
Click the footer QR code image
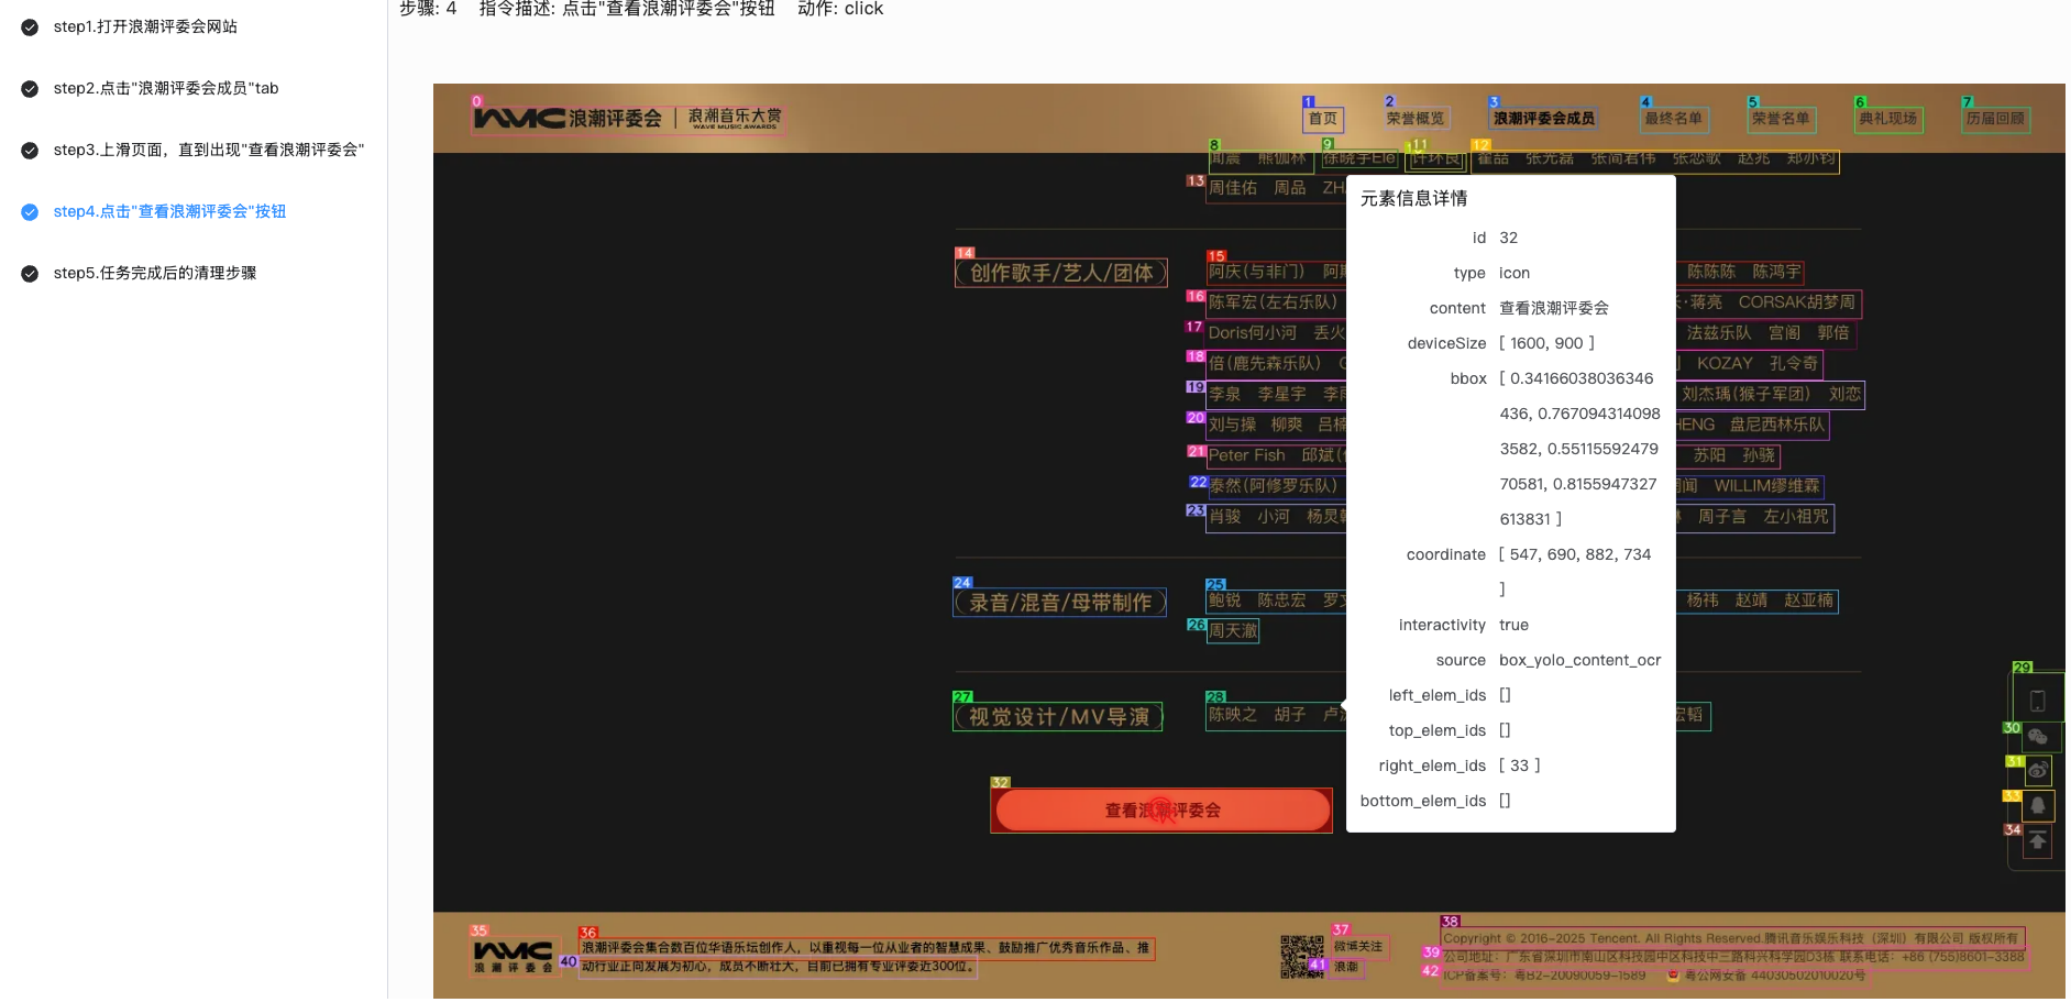coord(1301,956)
